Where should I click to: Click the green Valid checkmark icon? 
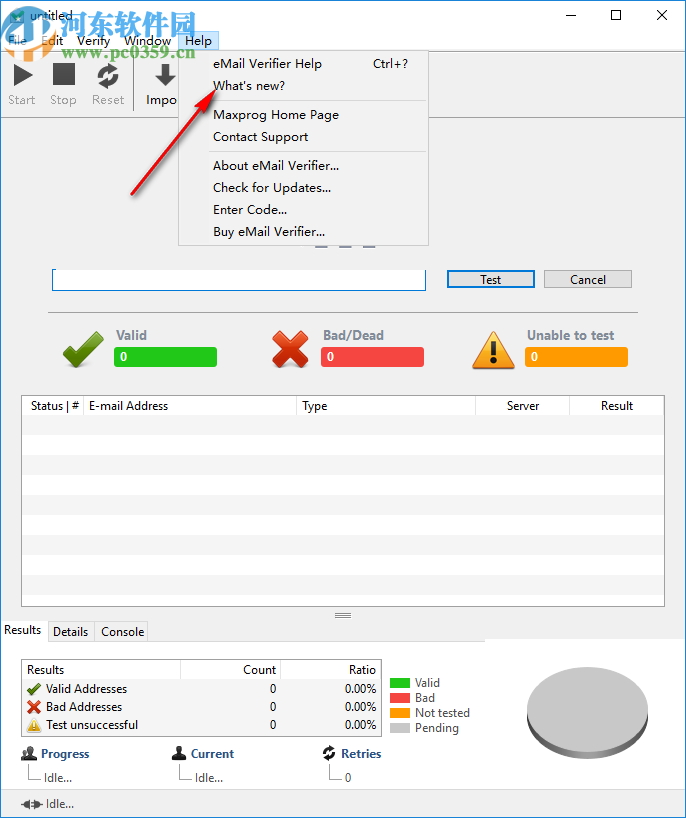[83, 349]
